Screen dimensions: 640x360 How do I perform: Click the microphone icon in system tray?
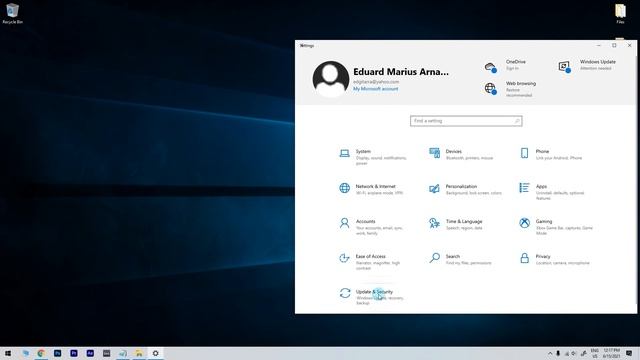click(558, 353)
